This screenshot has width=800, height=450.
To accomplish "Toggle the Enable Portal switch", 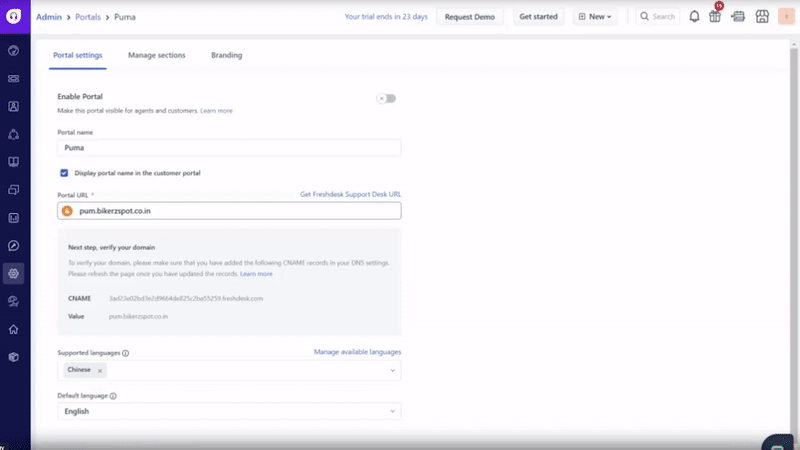I will click(x=386, y=98).
